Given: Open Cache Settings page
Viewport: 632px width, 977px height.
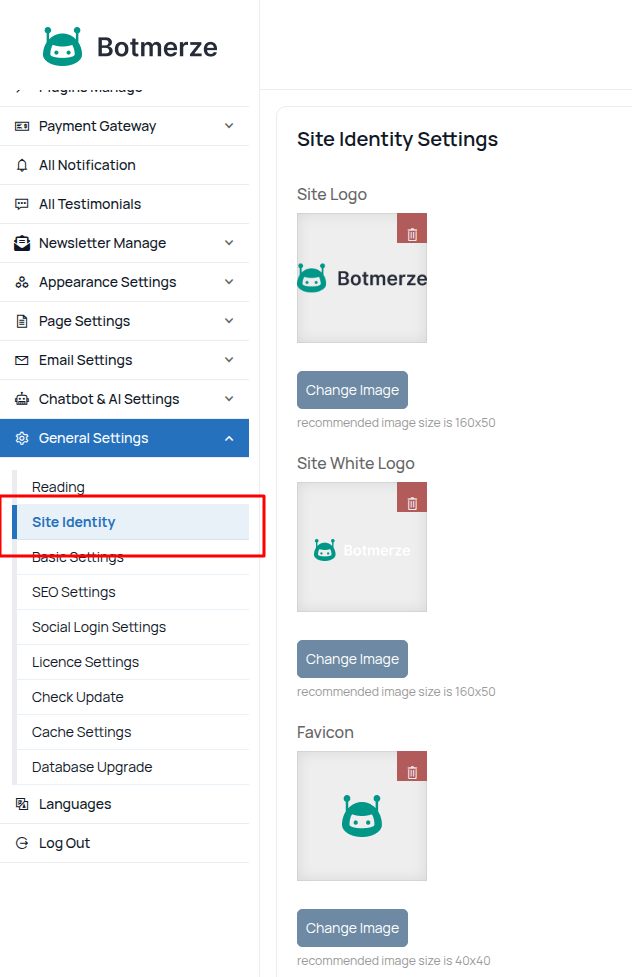Looking at the screenshot, I should tap(81, 732).
